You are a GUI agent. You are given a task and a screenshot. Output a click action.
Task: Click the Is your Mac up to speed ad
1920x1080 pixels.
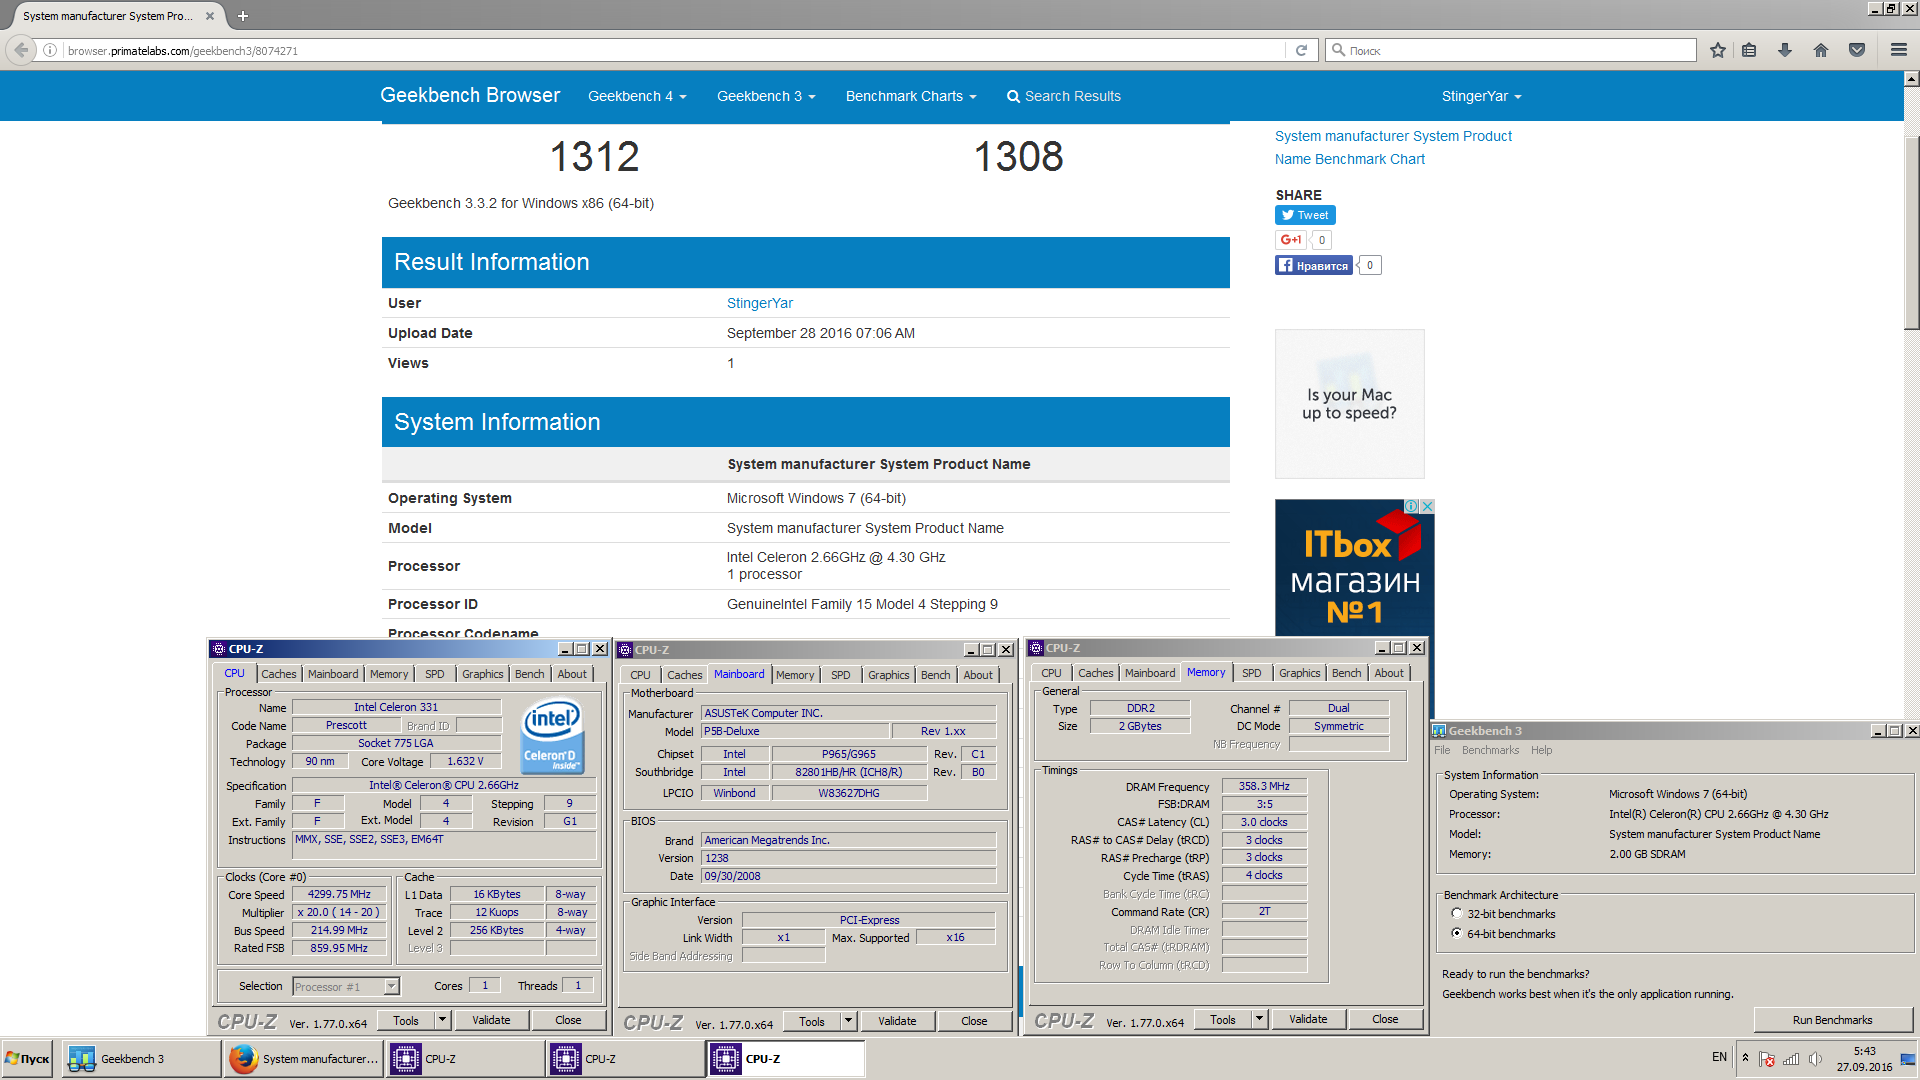1349,404
